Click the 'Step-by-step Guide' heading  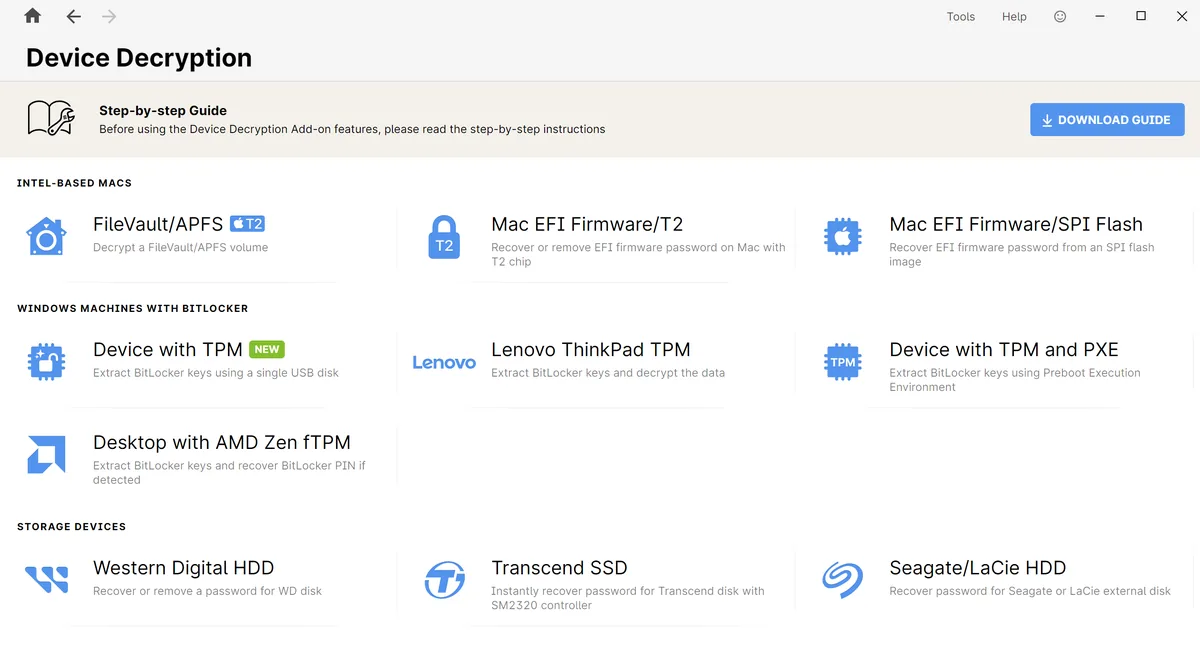pos(163,111)
